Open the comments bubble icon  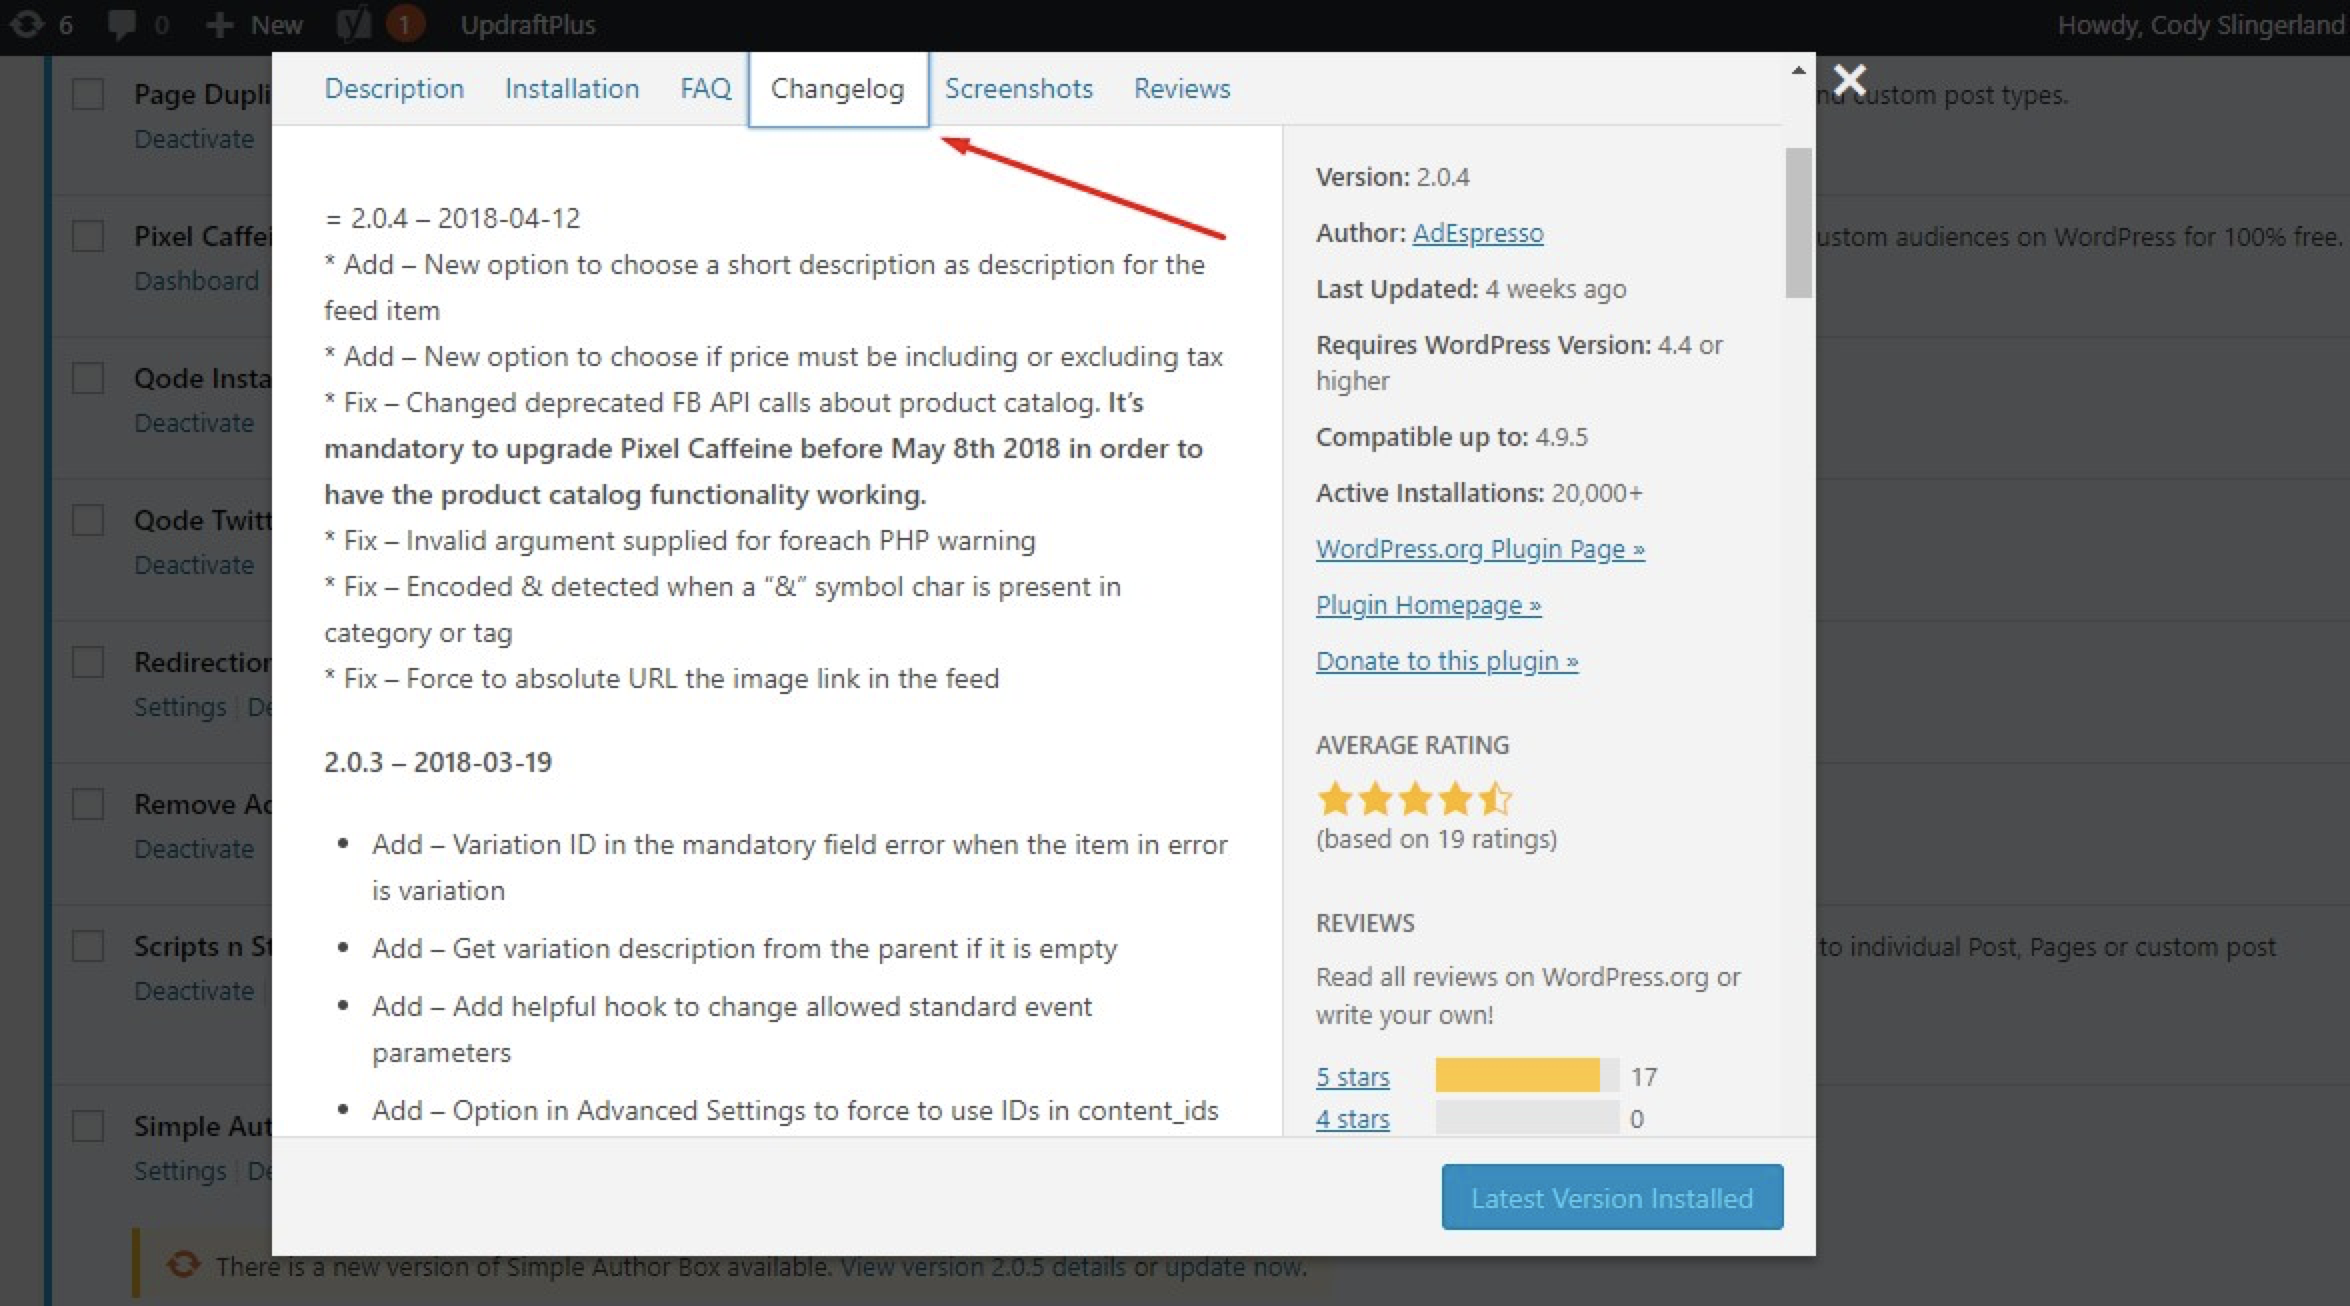tap(122, 24)
